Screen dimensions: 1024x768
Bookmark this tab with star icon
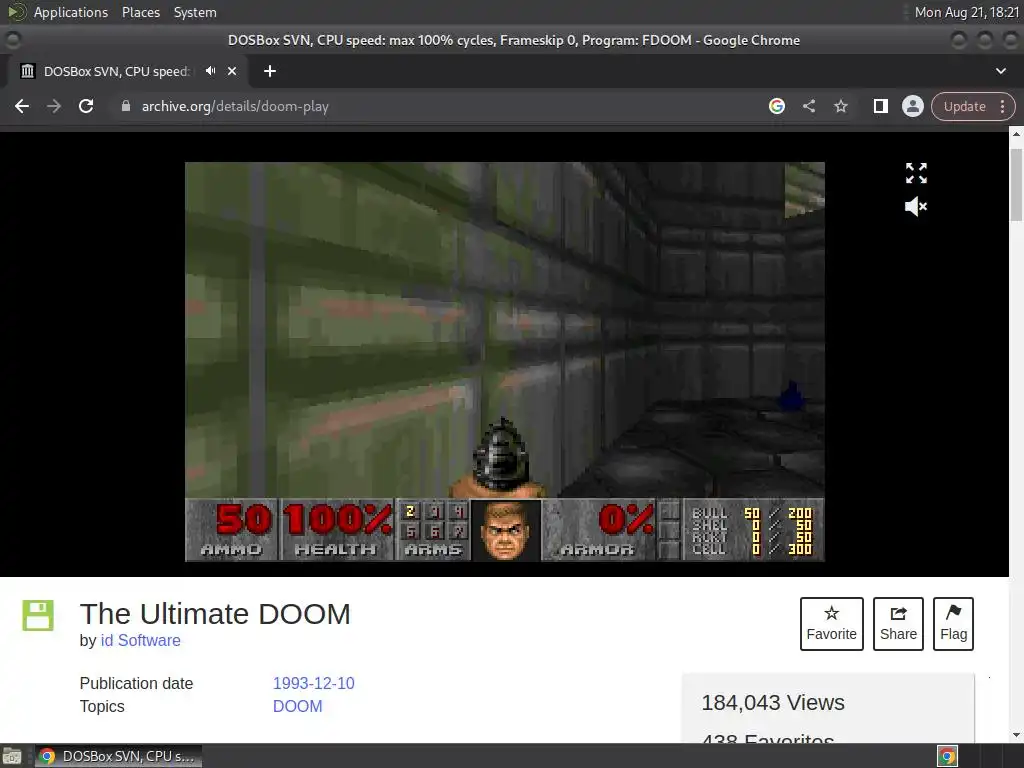(841, 106)
